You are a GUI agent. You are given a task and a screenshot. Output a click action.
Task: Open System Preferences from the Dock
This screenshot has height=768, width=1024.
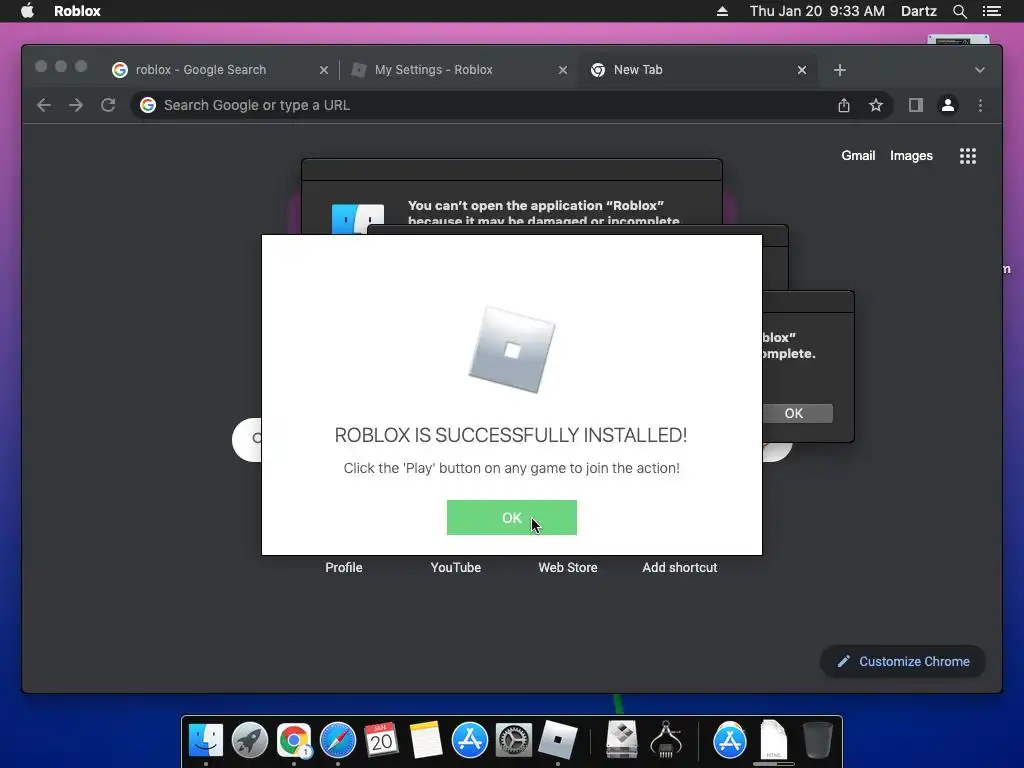pyautogui.click(x=513, y=741)
